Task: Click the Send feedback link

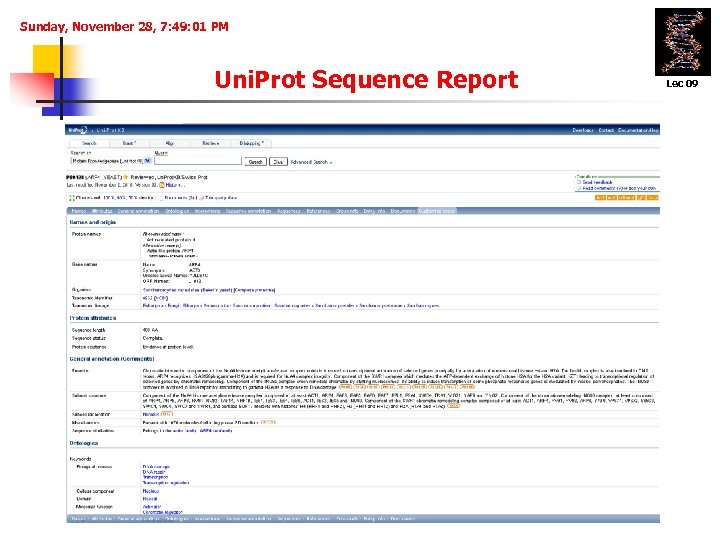Action: click(x=597, y=182)
